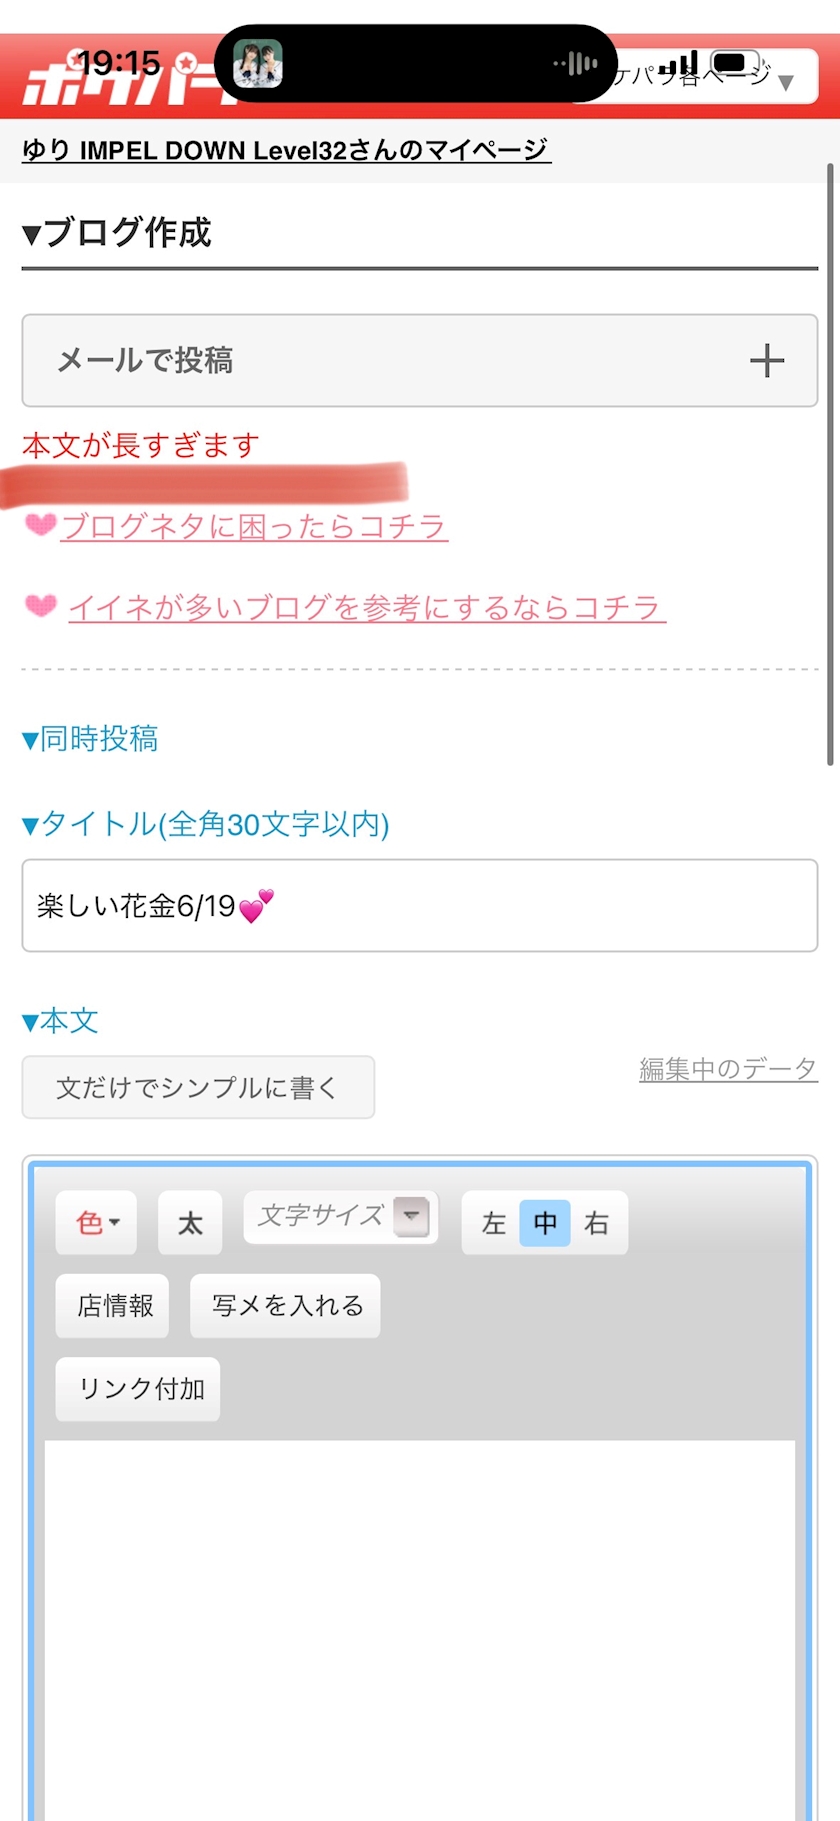
Task: Open the 色 text color picker
Action: point(96,1222)
